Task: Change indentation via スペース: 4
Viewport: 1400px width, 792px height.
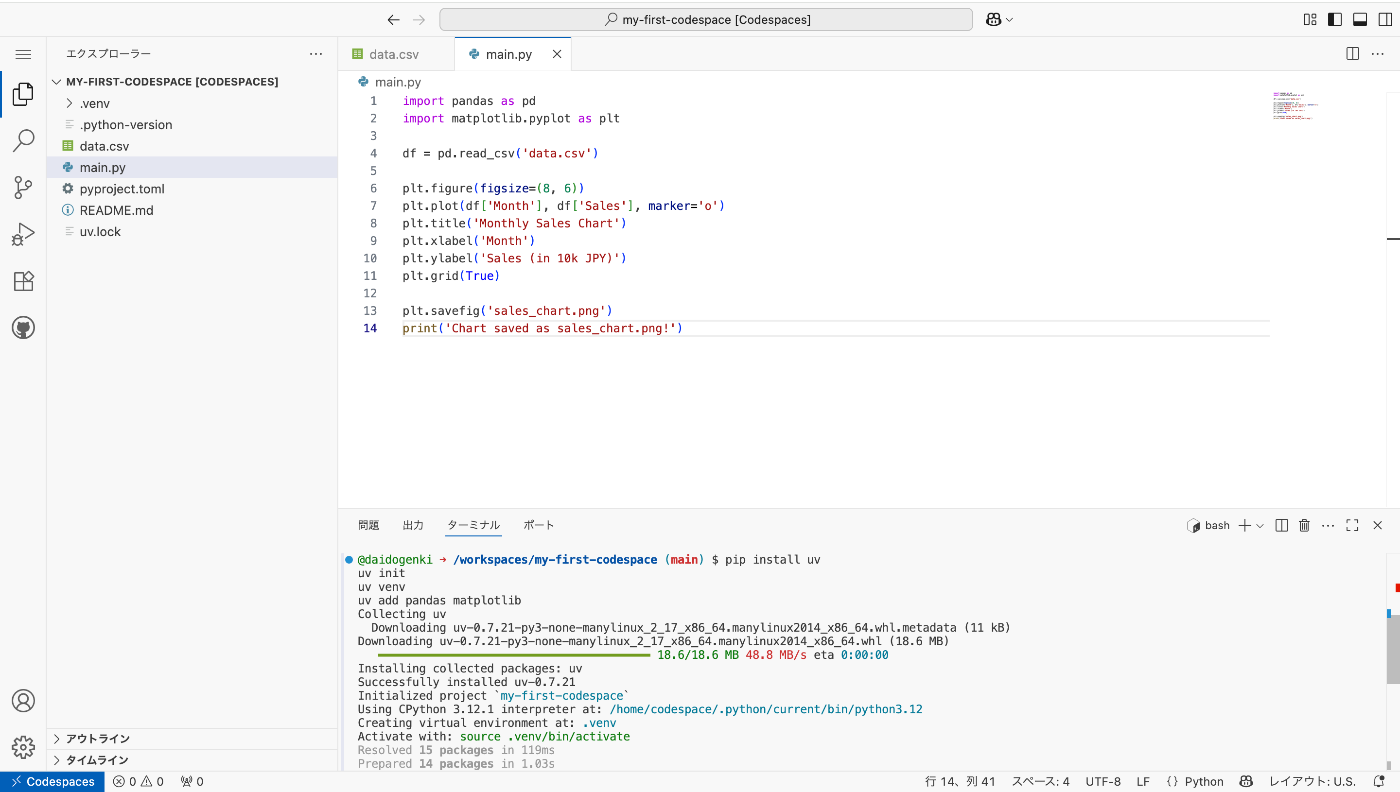Action: 1040,782
